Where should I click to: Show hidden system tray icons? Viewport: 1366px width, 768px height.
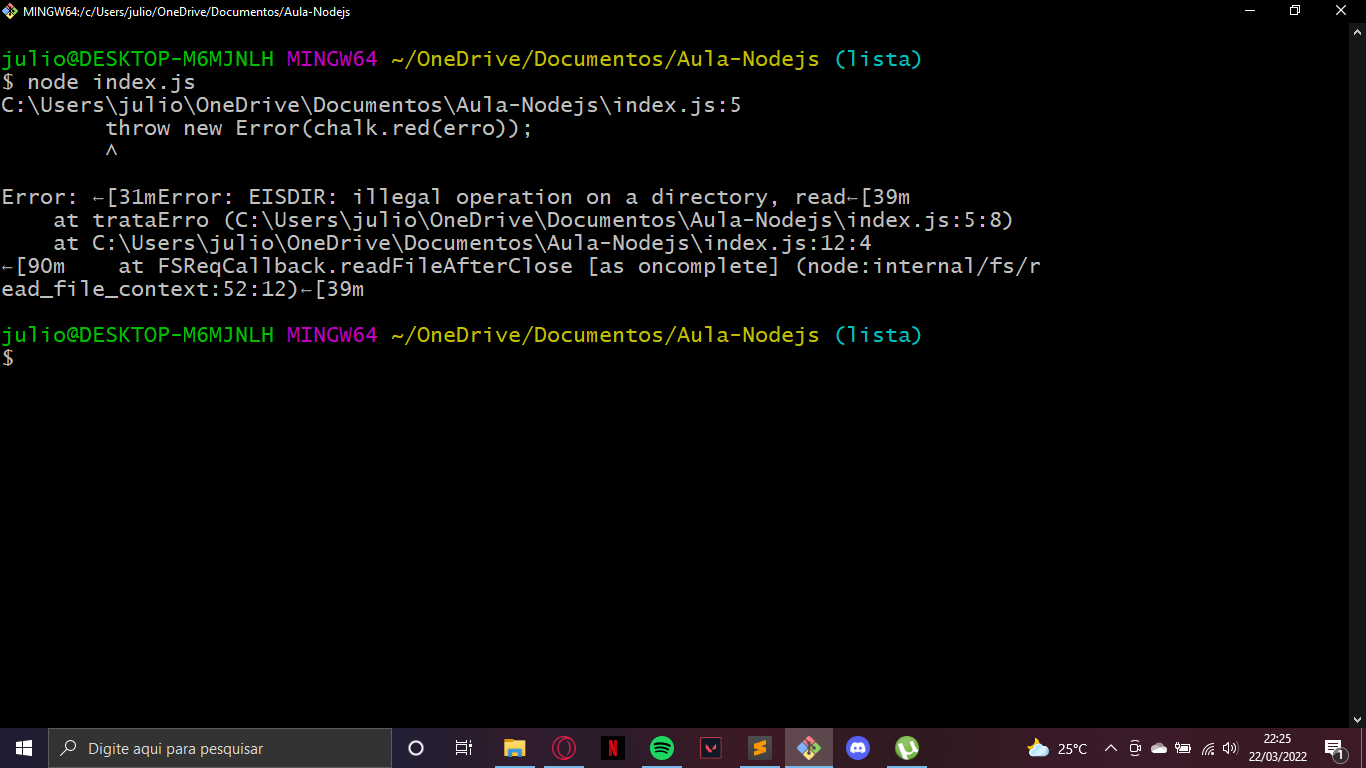click(x=1111, y=748)
